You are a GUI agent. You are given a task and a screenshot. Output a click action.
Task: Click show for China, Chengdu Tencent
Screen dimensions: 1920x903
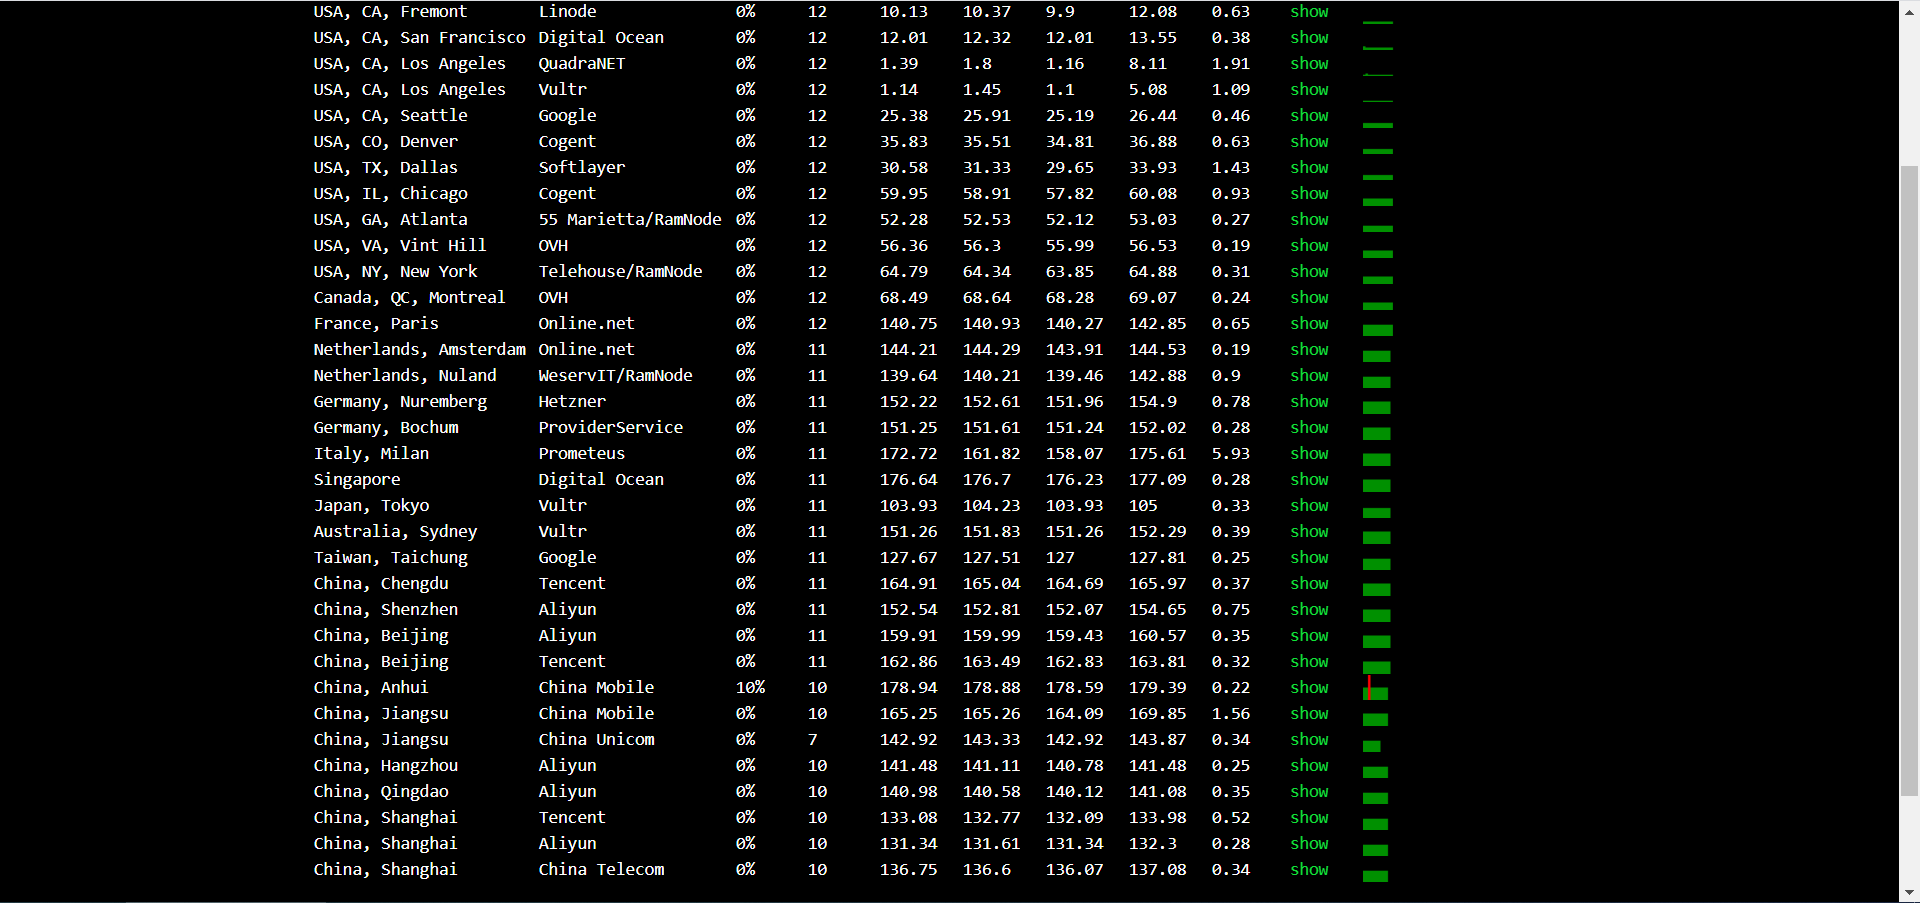click(x=1309, y=584)
